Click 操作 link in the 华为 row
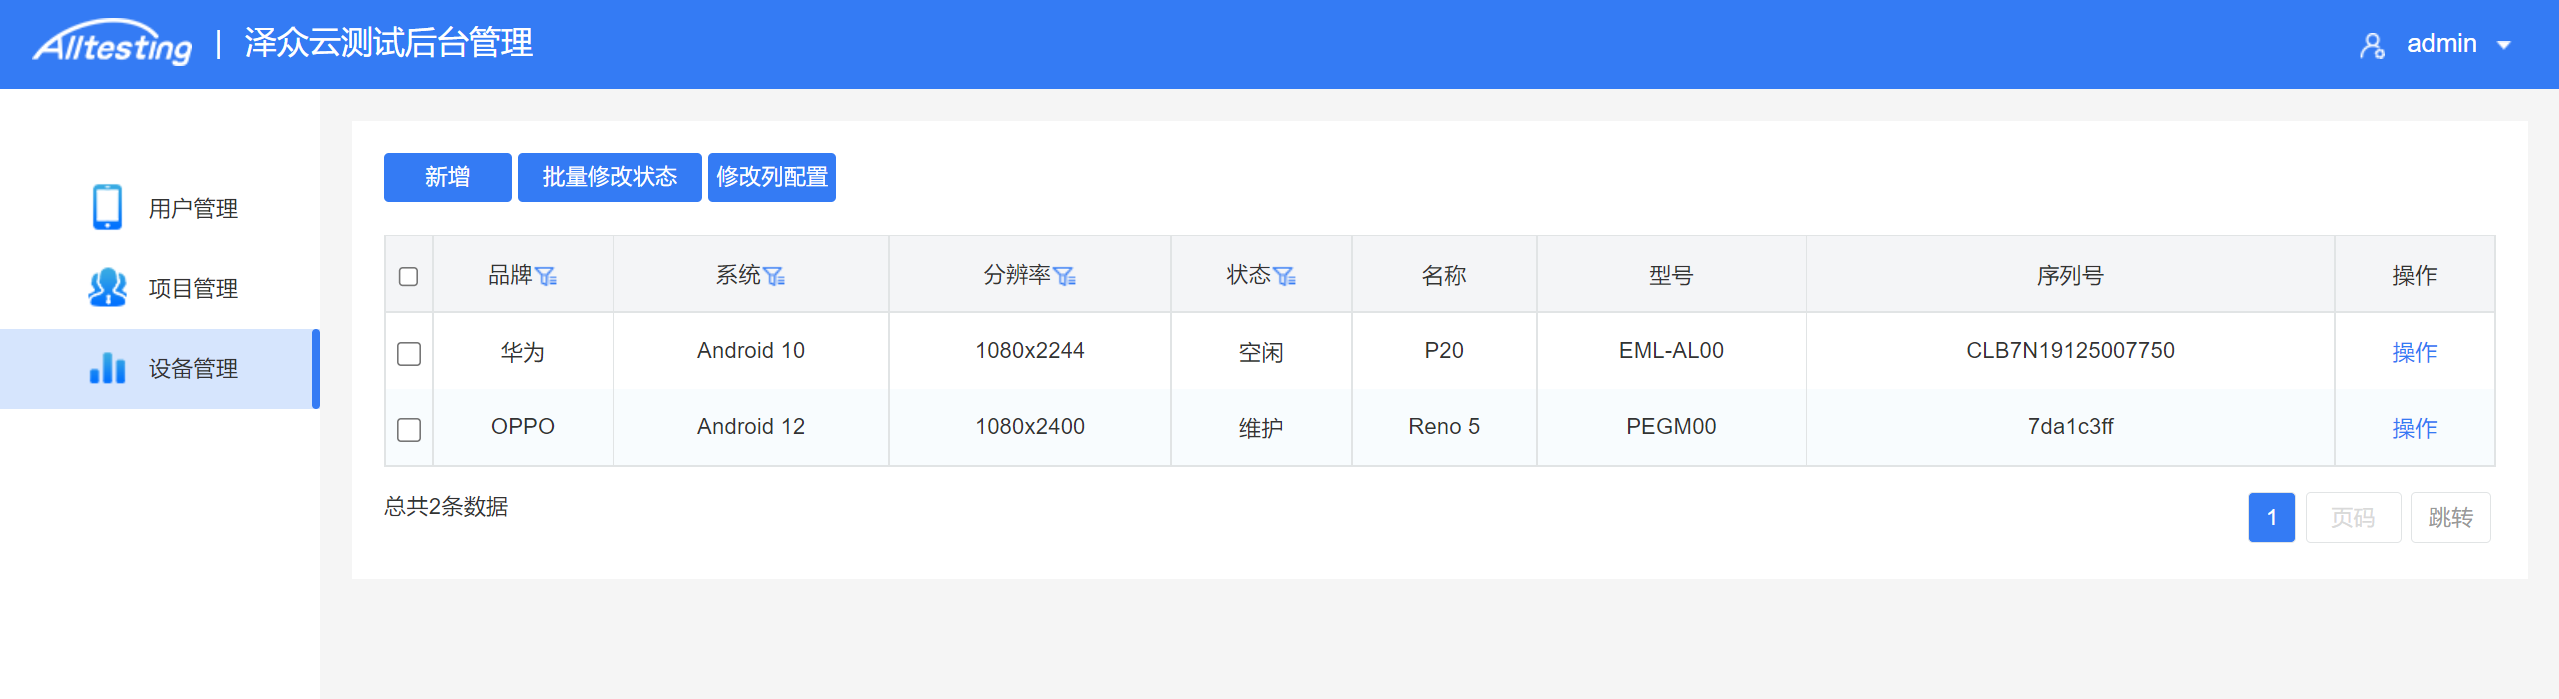 pyautogui.click(x=2414, y=352)
